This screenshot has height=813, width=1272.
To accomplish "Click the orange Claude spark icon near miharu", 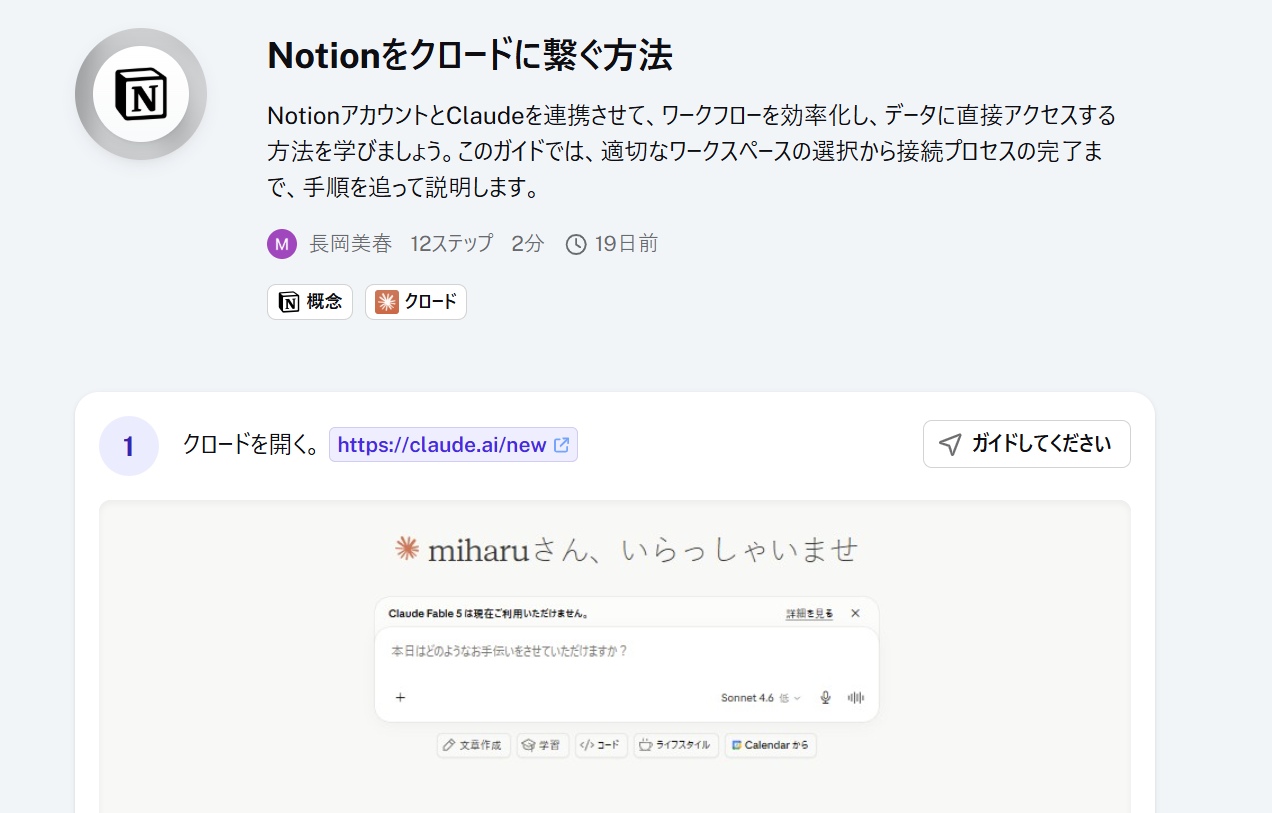I will point(406,548).
